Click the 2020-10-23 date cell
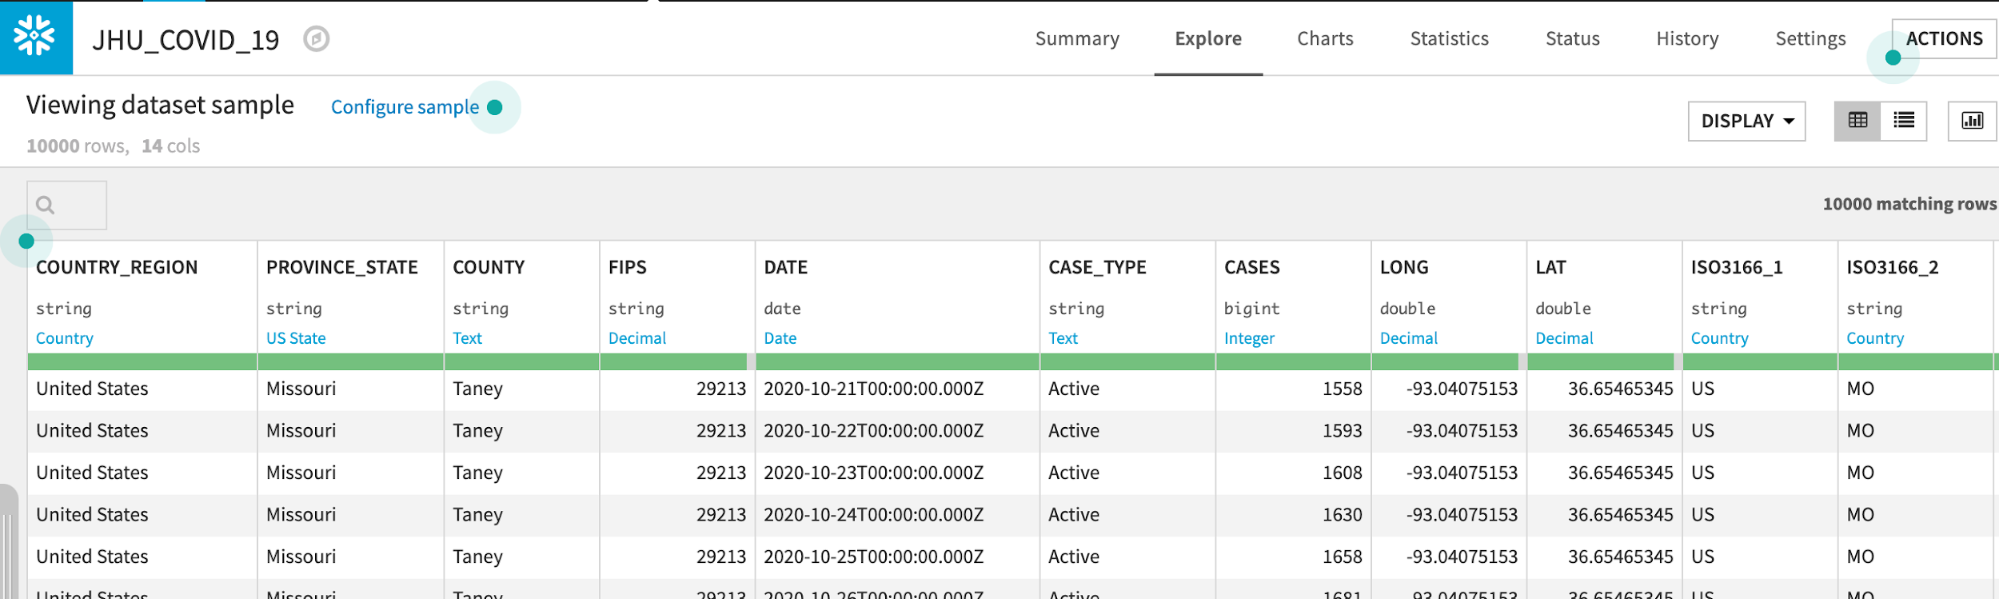 pyautogui.click(x=873, y=472)
